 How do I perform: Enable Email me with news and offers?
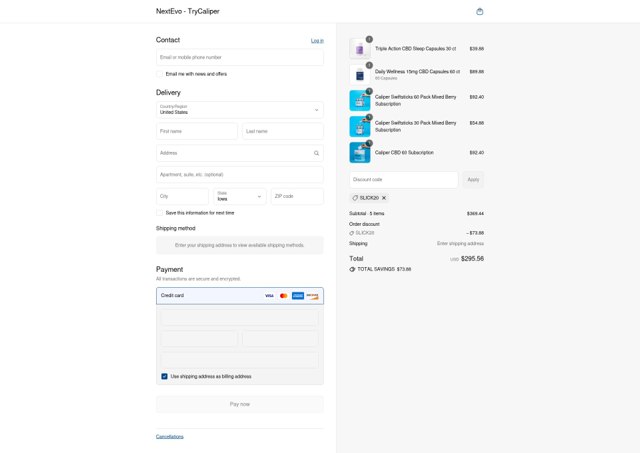(160, 74)
